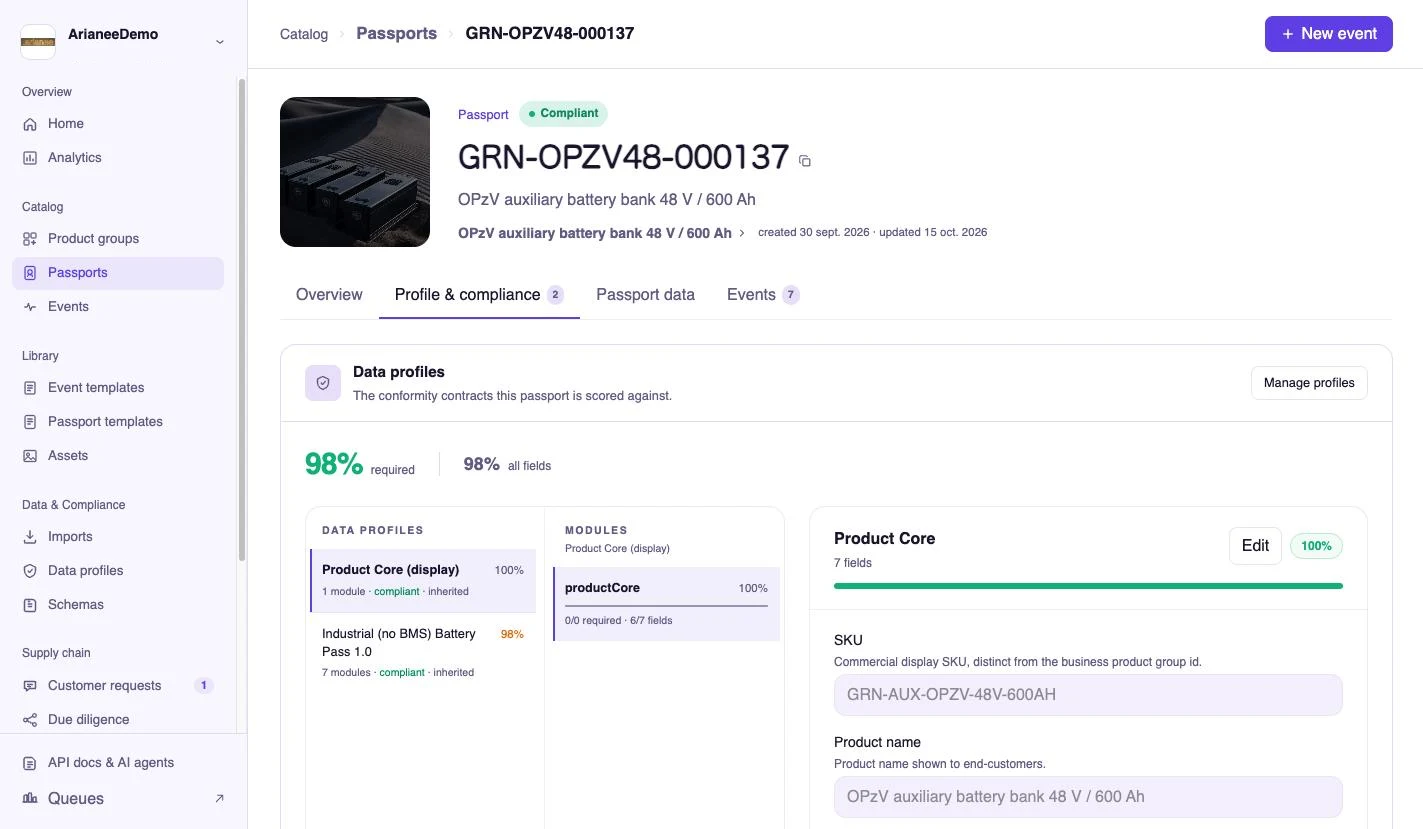Open the Events tab with 7 badge
This screenshot has width=1423, height=829.
[x=763, y=295]
